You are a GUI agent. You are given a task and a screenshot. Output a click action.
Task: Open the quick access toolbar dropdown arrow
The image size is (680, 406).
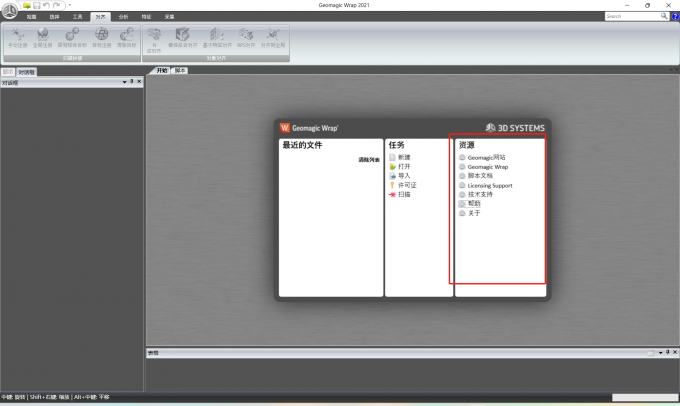click(x=70, y=5)
